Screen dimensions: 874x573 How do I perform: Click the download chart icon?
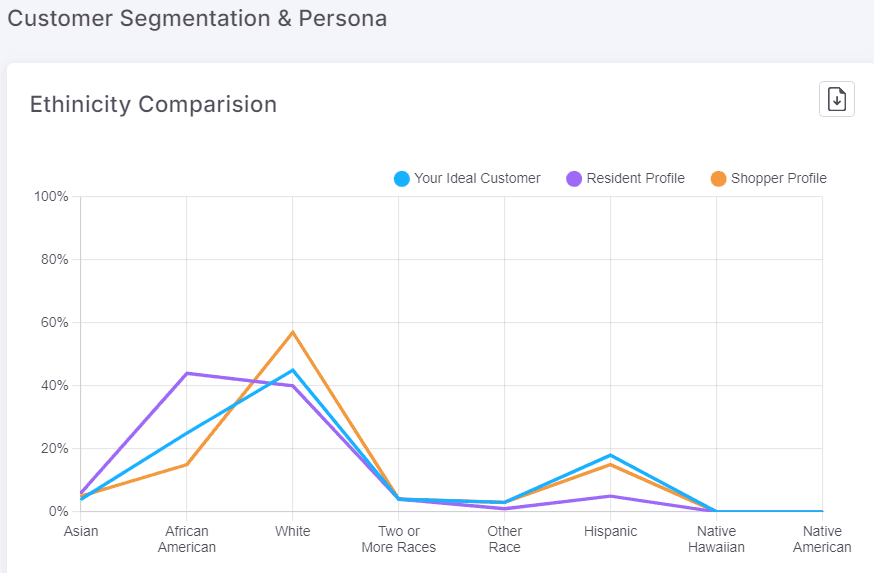click(x=837, y=99)
